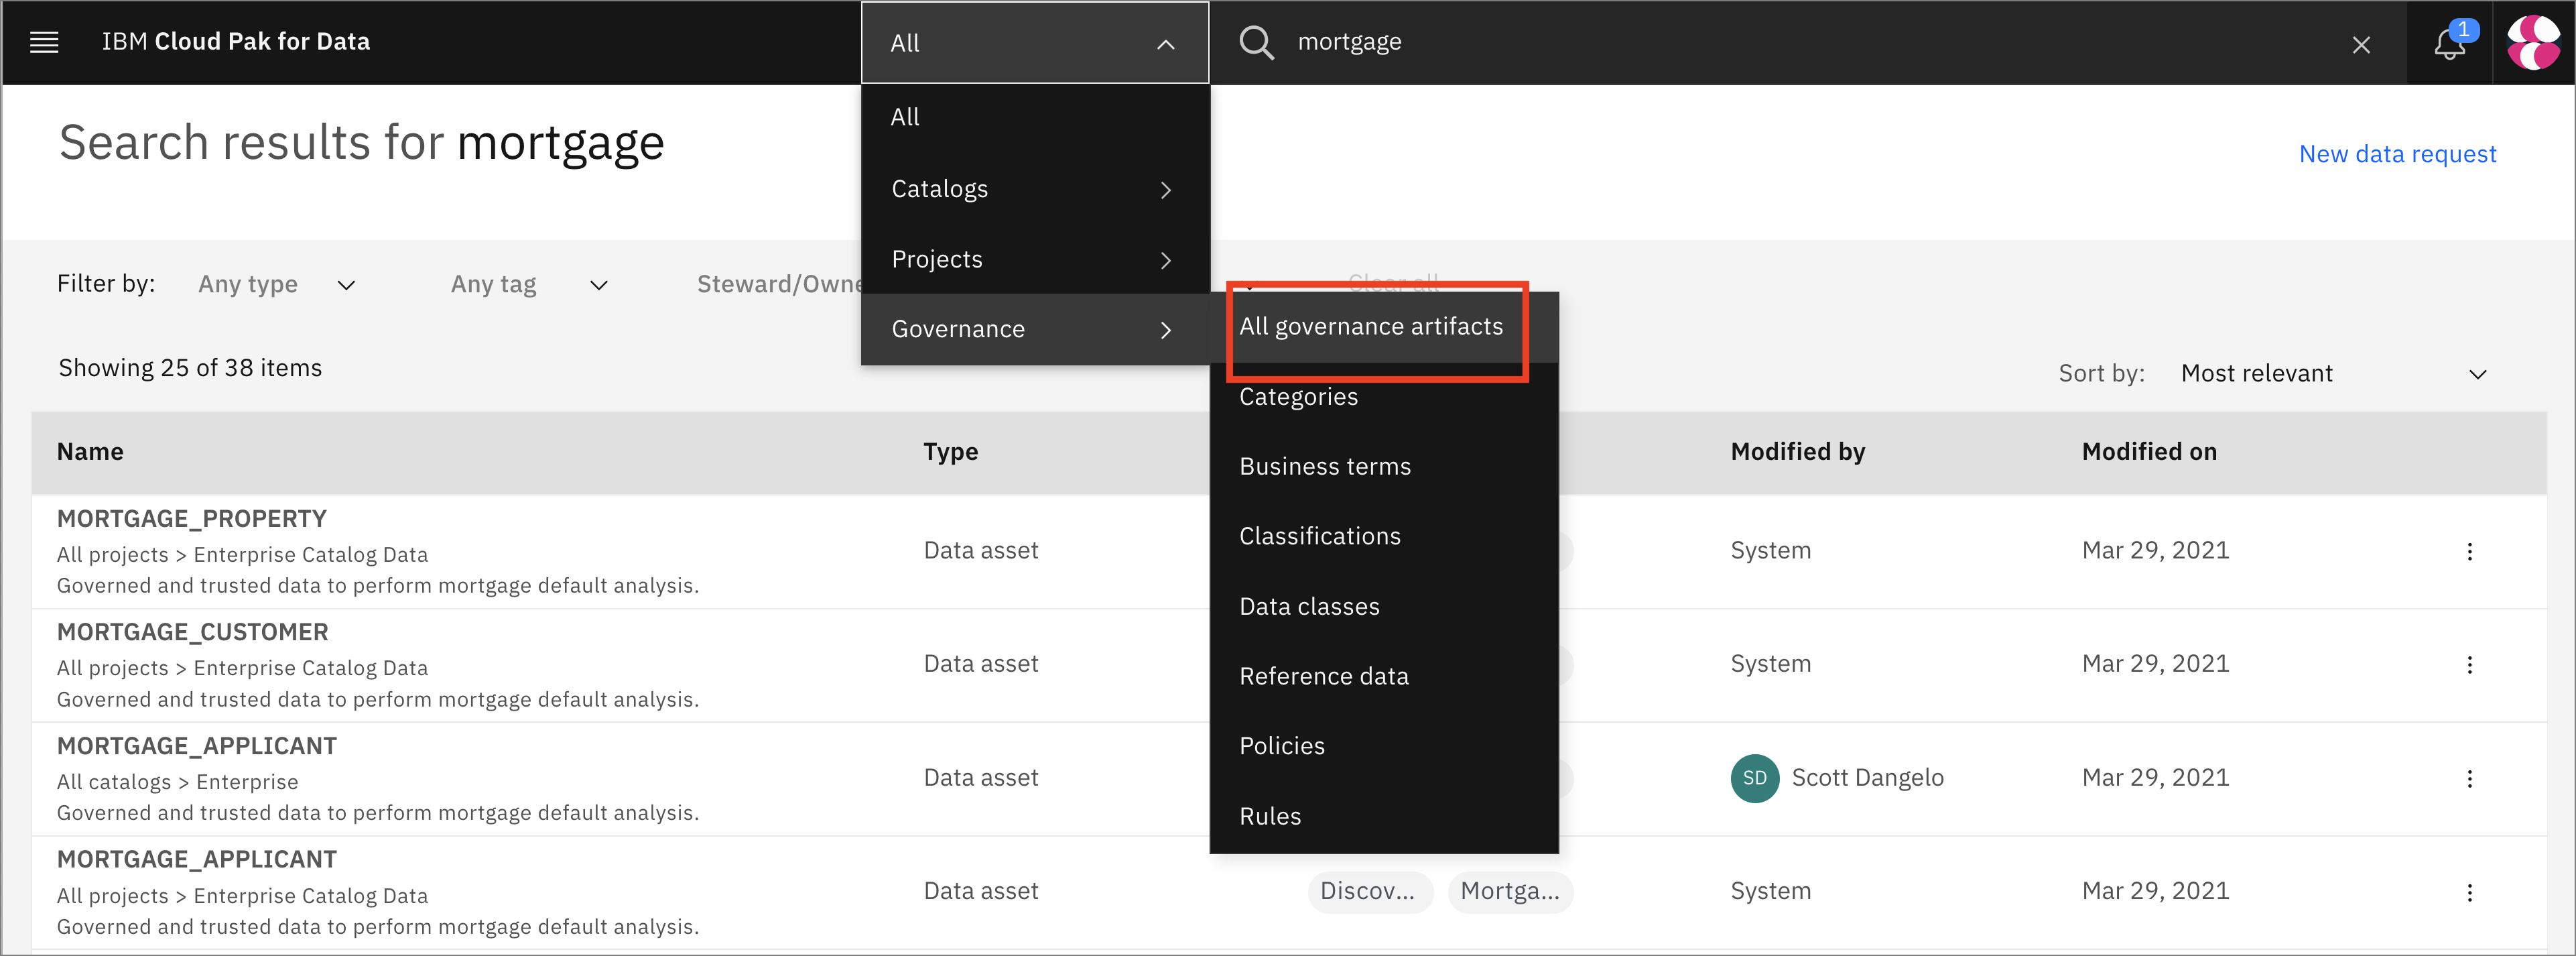Choose the Governance menu entry
This screenshot has width=2576, height=956.
[1035, 329]
